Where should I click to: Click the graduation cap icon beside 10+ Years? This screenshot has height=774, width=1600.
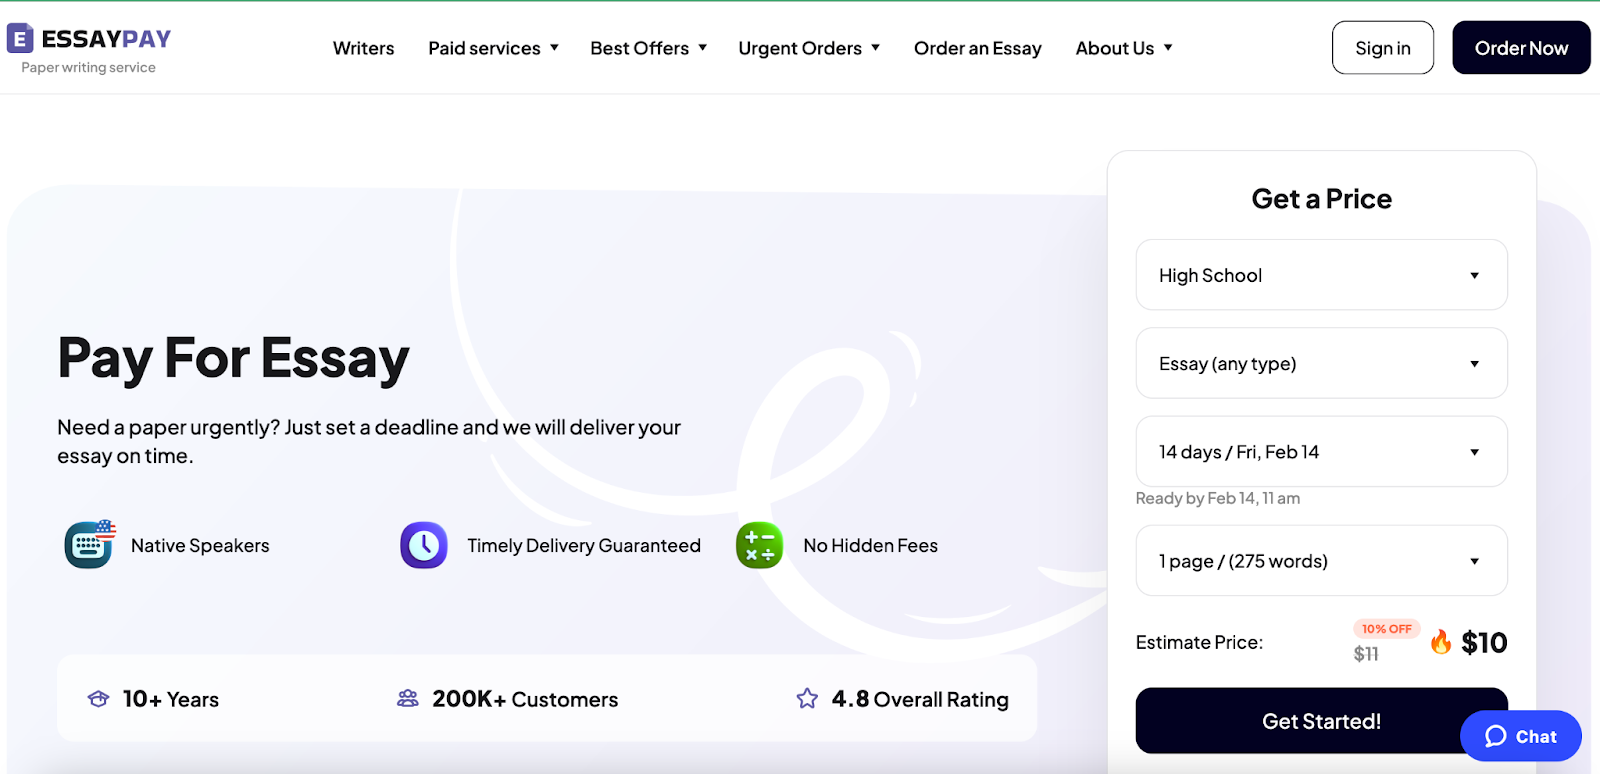(98, 699)
